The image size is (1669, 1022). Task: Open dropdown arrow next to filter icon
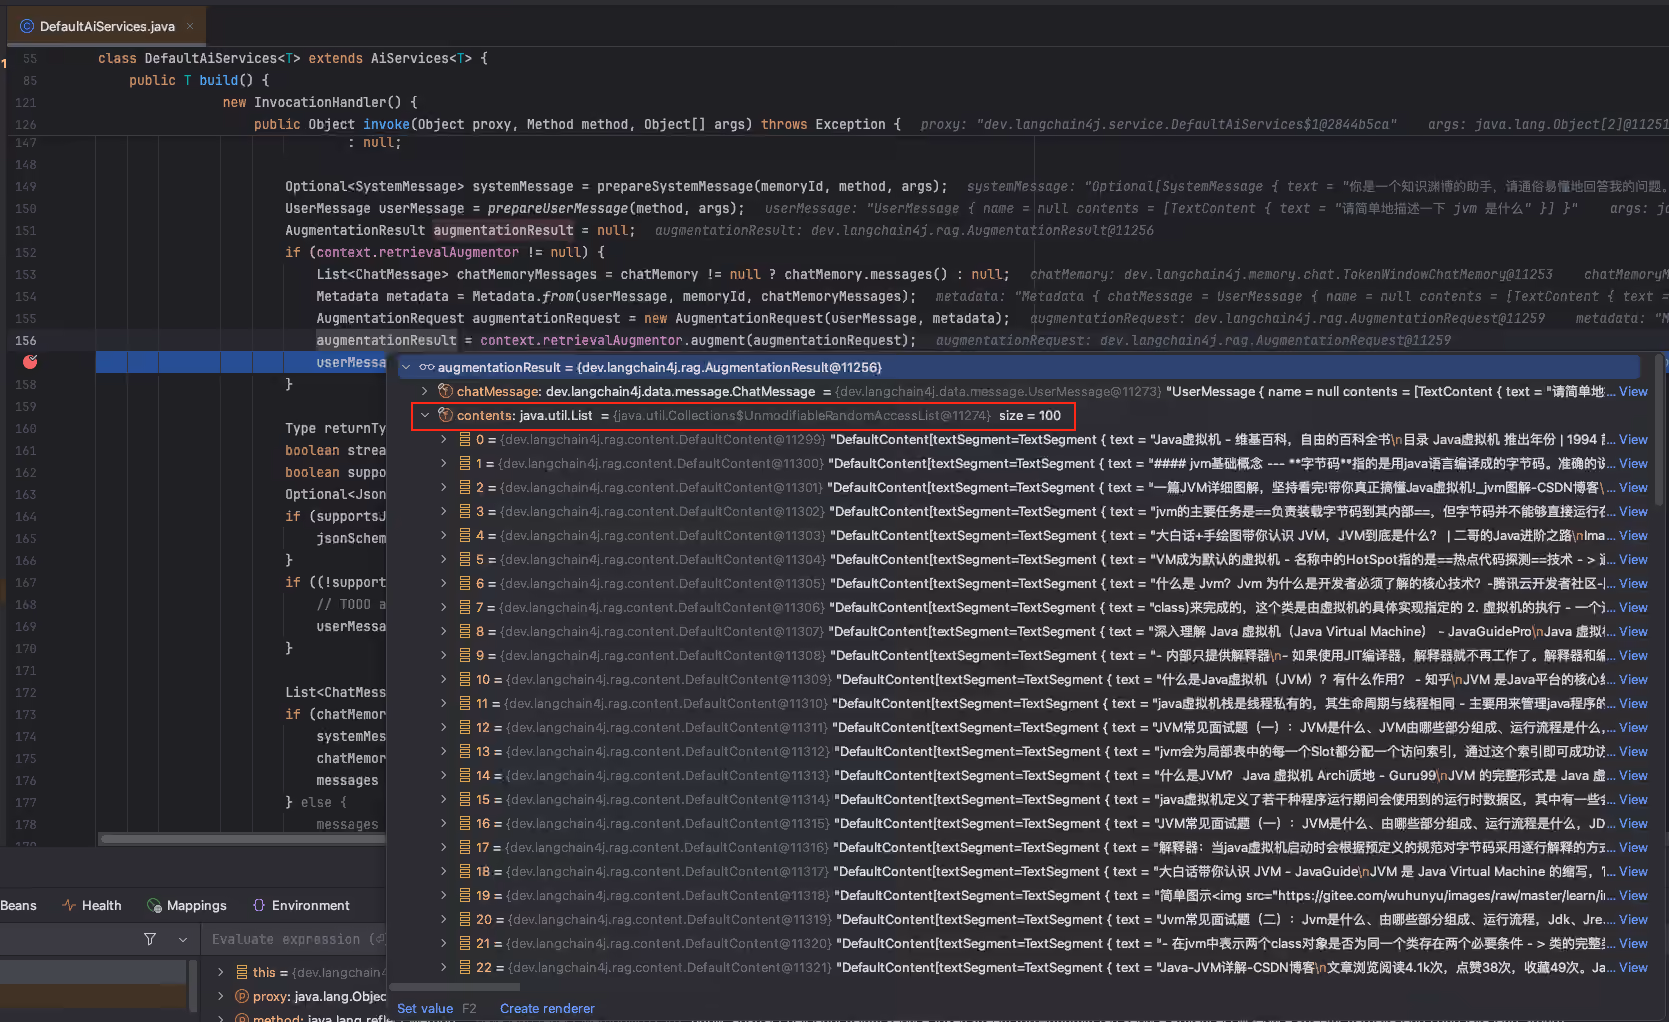[183, 939]
